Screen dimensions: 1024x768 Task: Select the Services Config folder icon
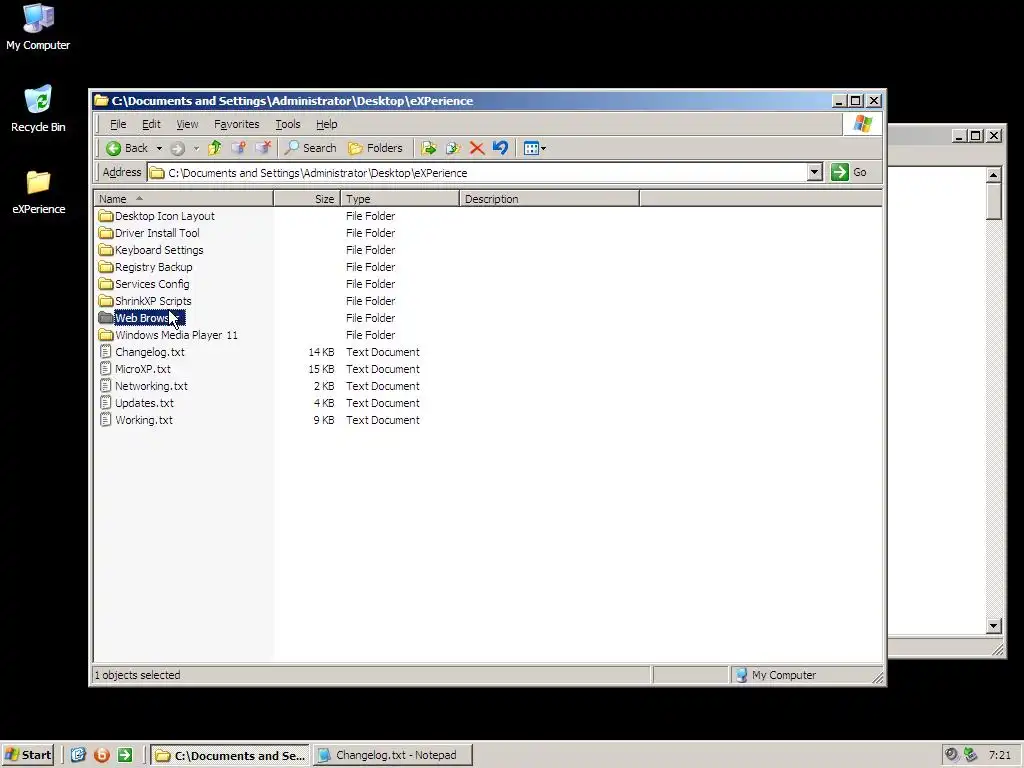point(106,283)
